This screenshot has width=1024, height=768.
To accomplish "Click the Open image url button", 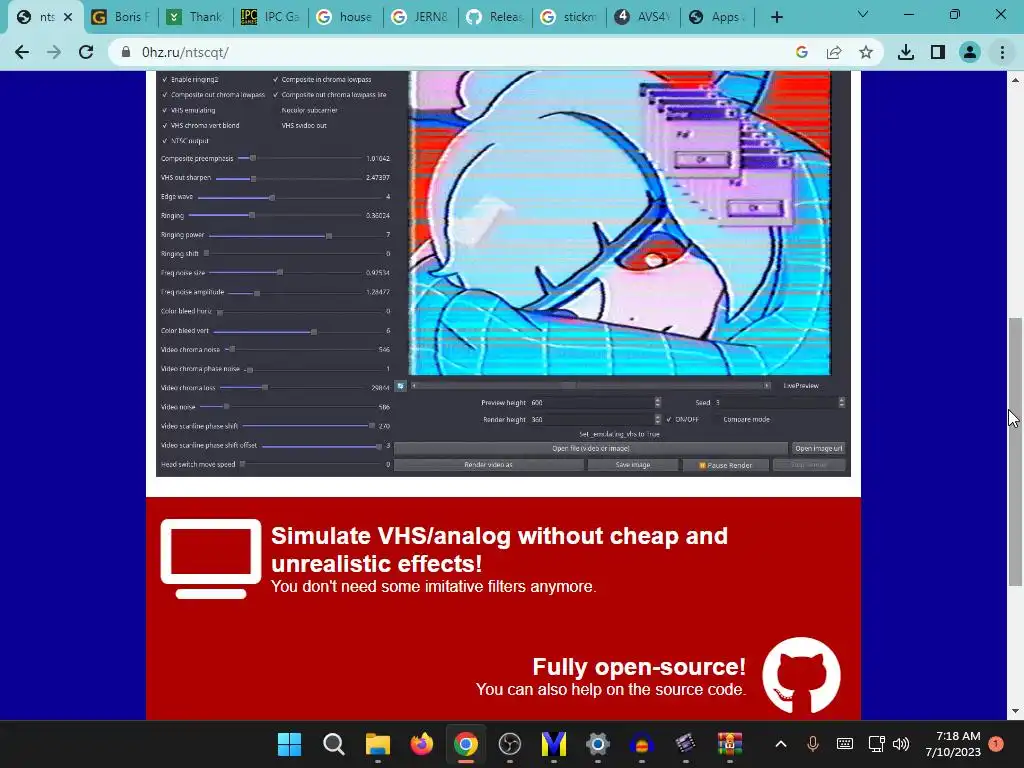I will [819, 449].
